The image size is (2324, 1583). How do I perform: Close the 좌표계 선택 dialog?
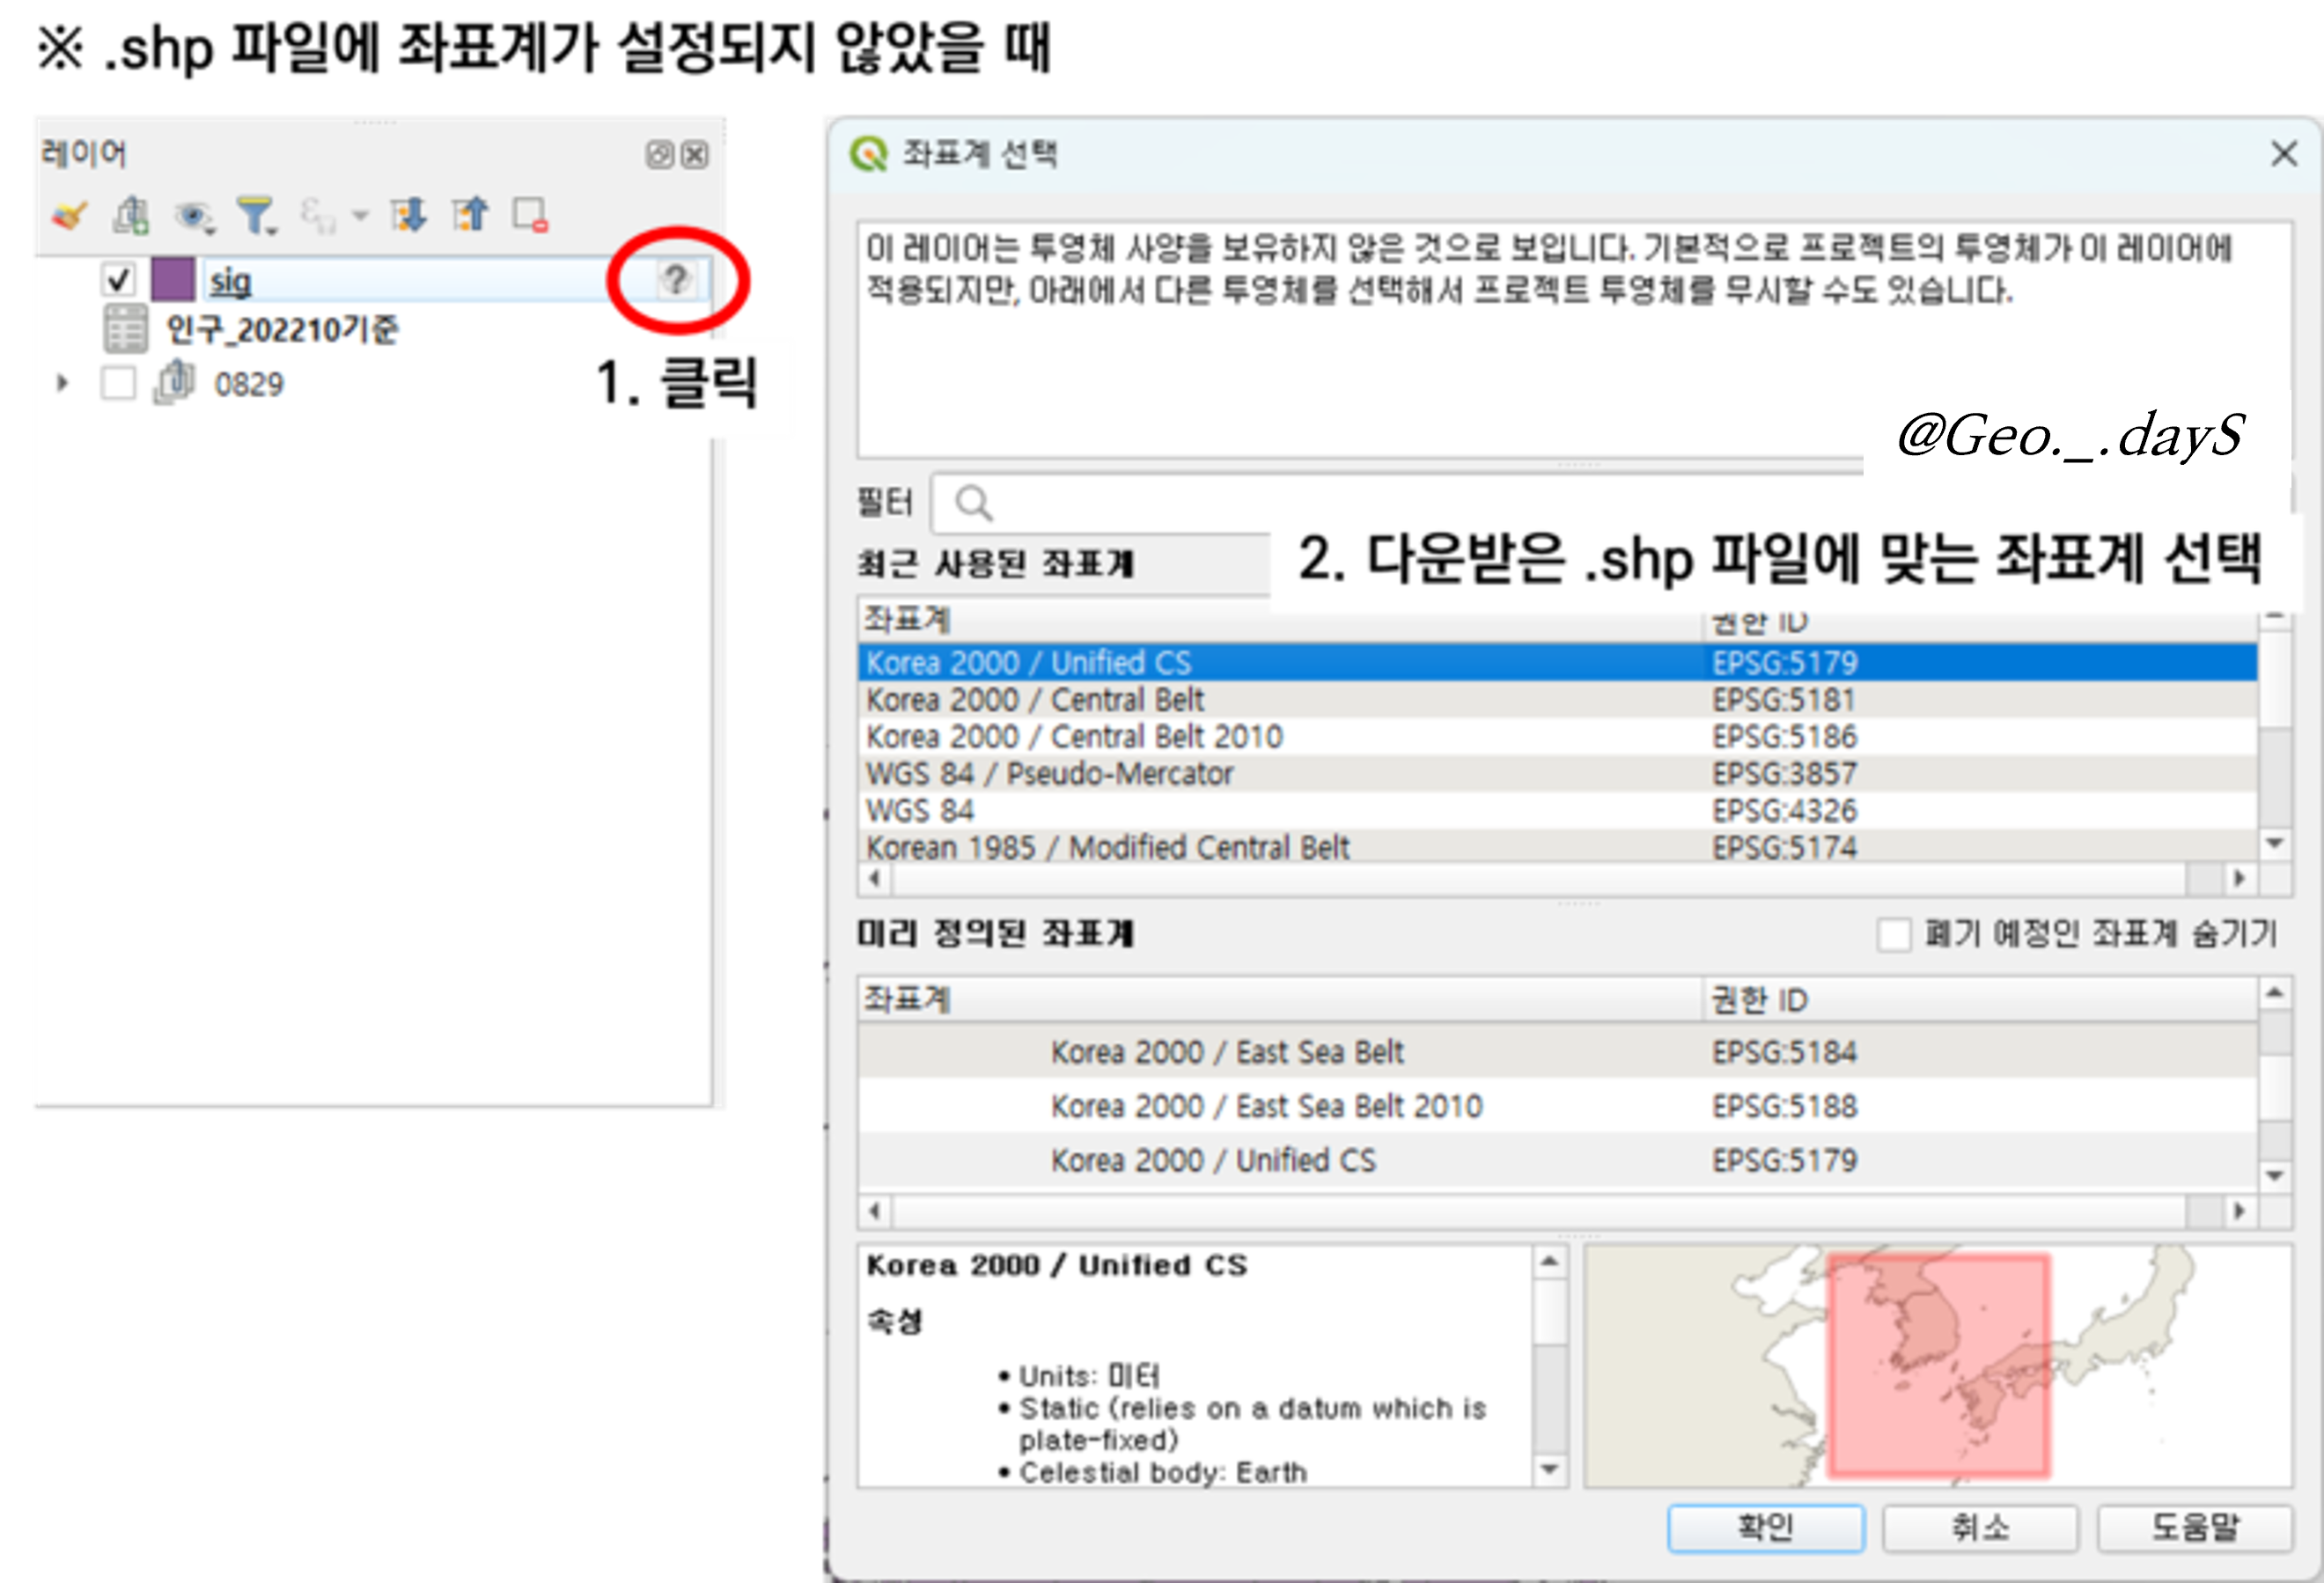(x=2284, y=154)
